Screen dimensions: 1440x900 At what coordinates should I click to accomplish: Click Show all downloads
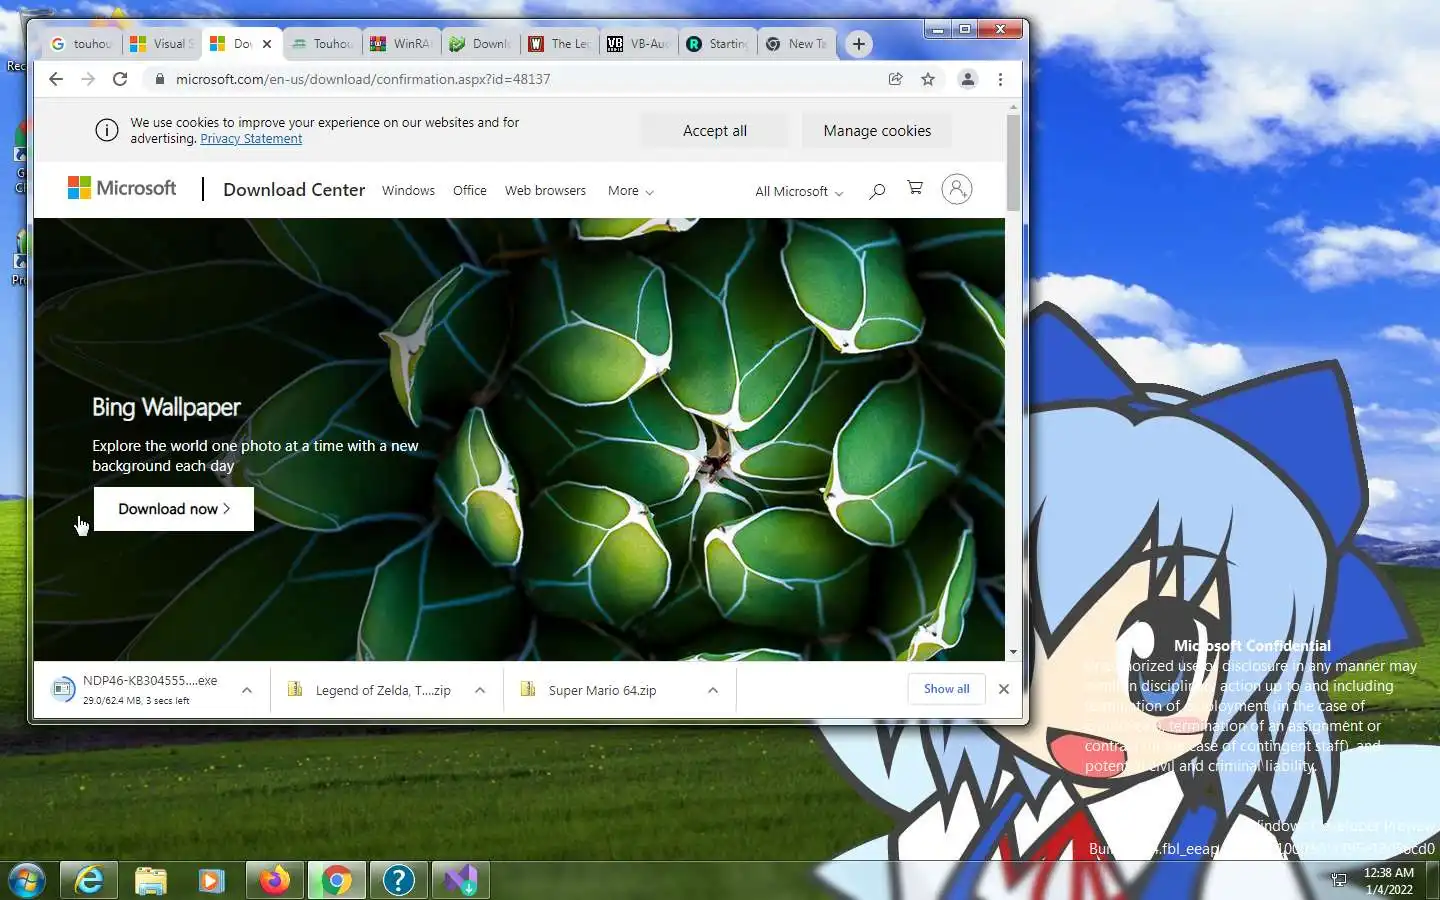[x=946, y=689]
